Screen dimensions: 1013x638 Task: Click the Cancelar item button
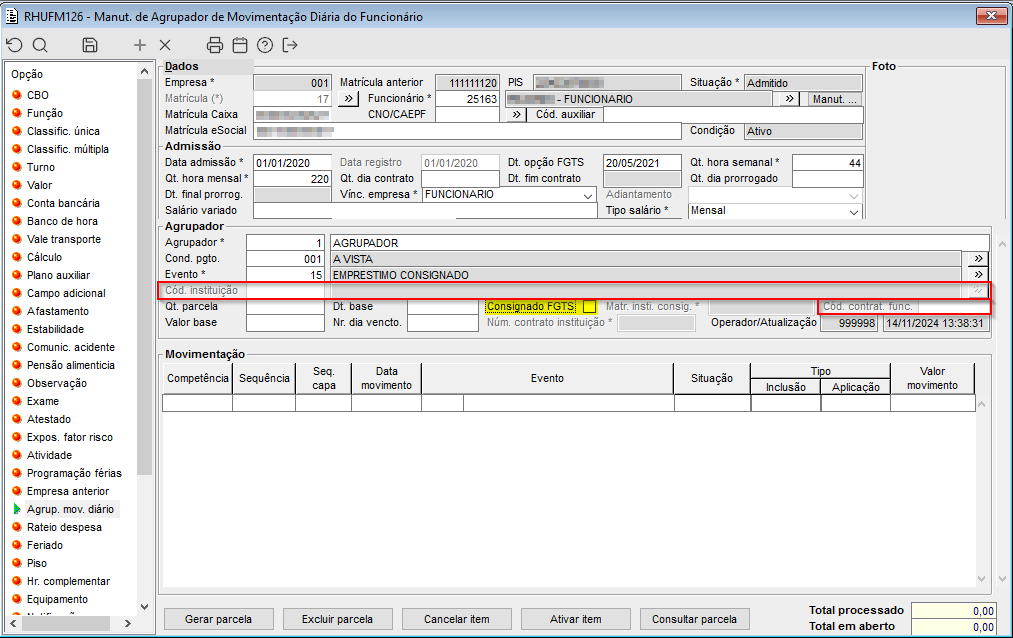click(456, 619)
